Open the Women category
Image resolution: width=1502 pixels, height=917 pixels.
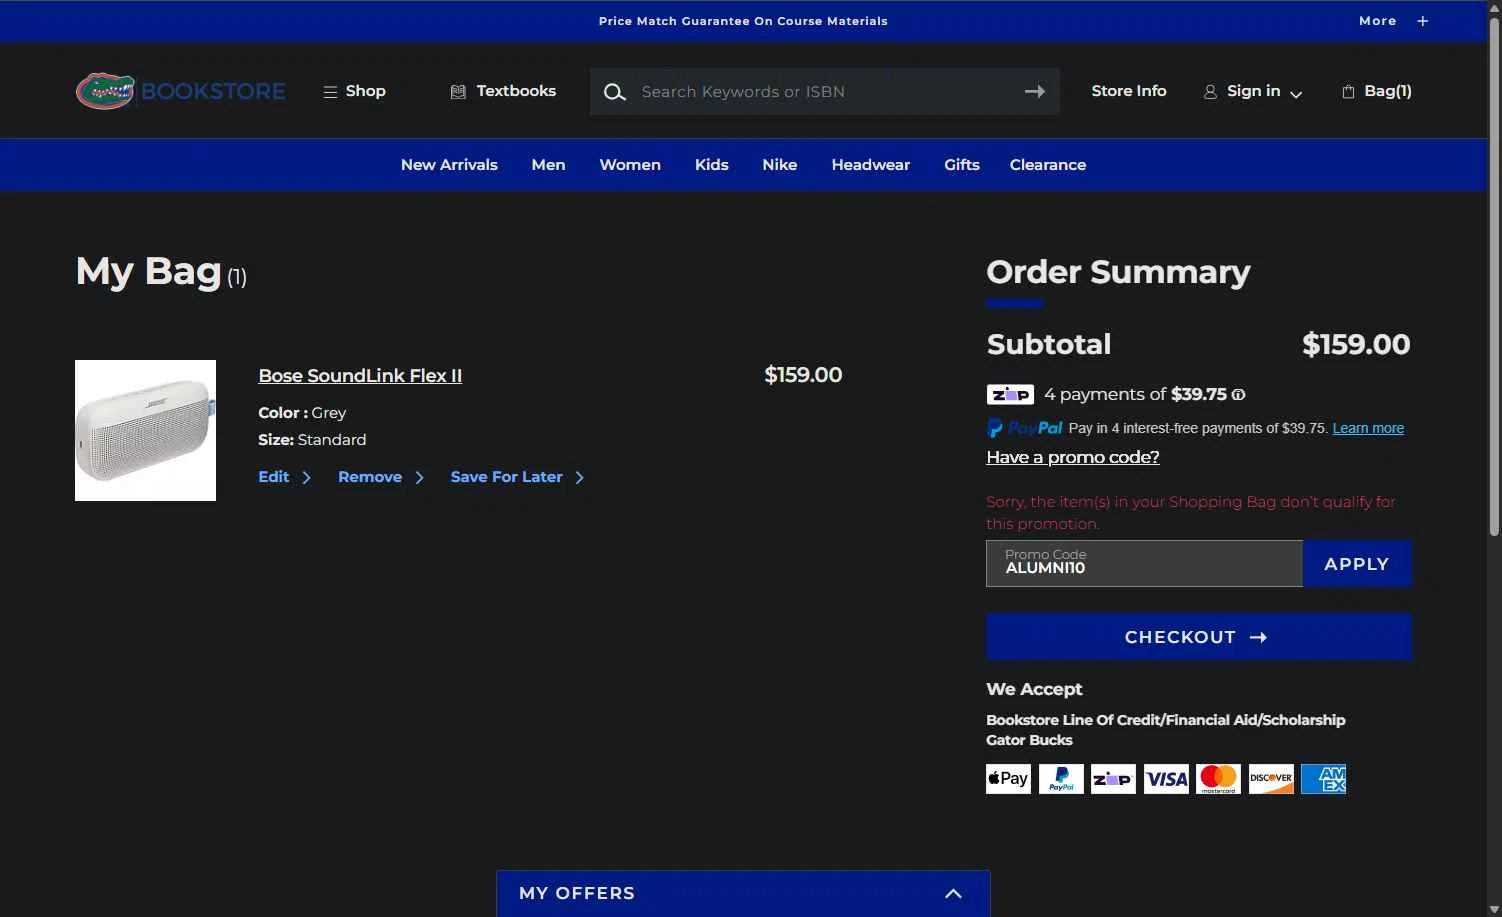(x=630, y=165)
